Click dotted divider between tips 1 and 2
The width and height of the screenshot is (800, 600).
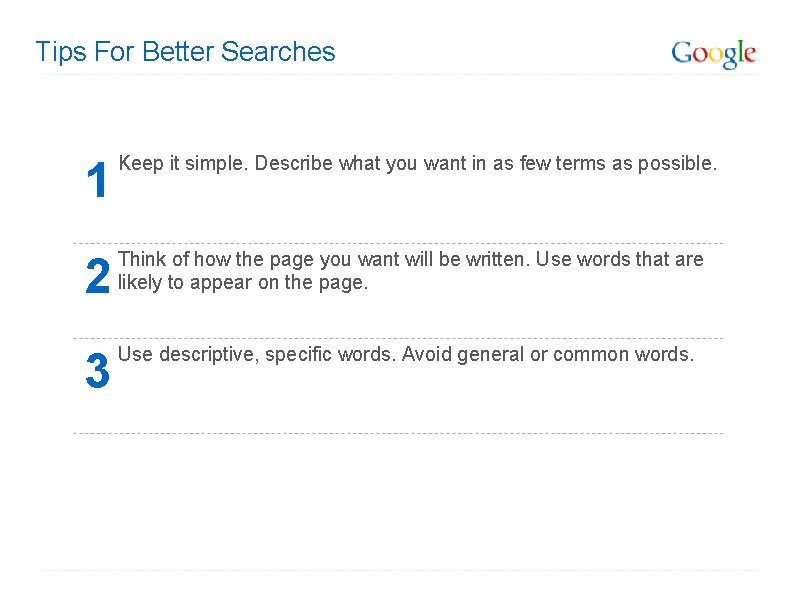398,243
